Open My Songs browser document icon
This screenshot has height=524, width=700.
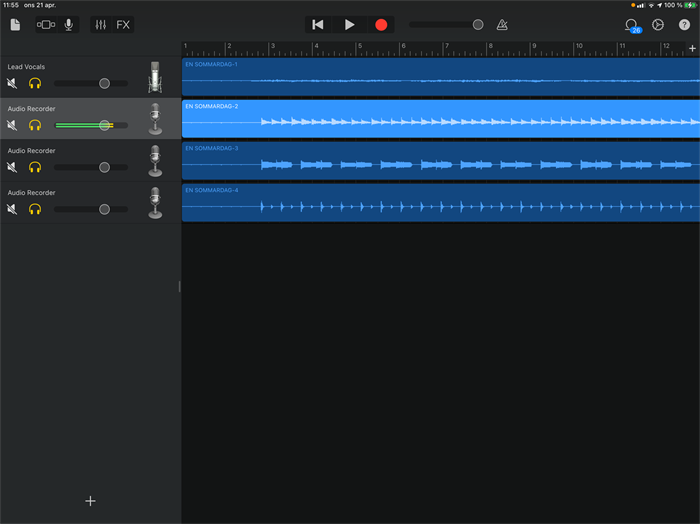pyautogui.click(x=15, y=24)
